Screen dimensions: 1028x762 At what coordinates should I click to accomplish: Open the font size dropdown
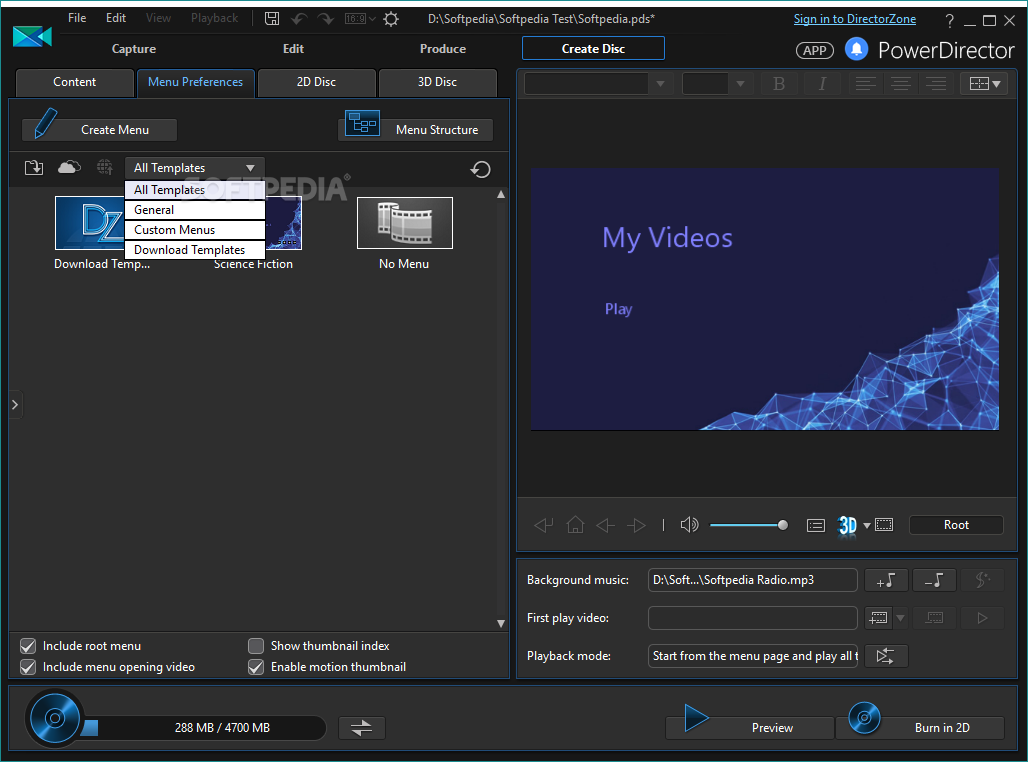pyautogui.click(x=740, y=83)
